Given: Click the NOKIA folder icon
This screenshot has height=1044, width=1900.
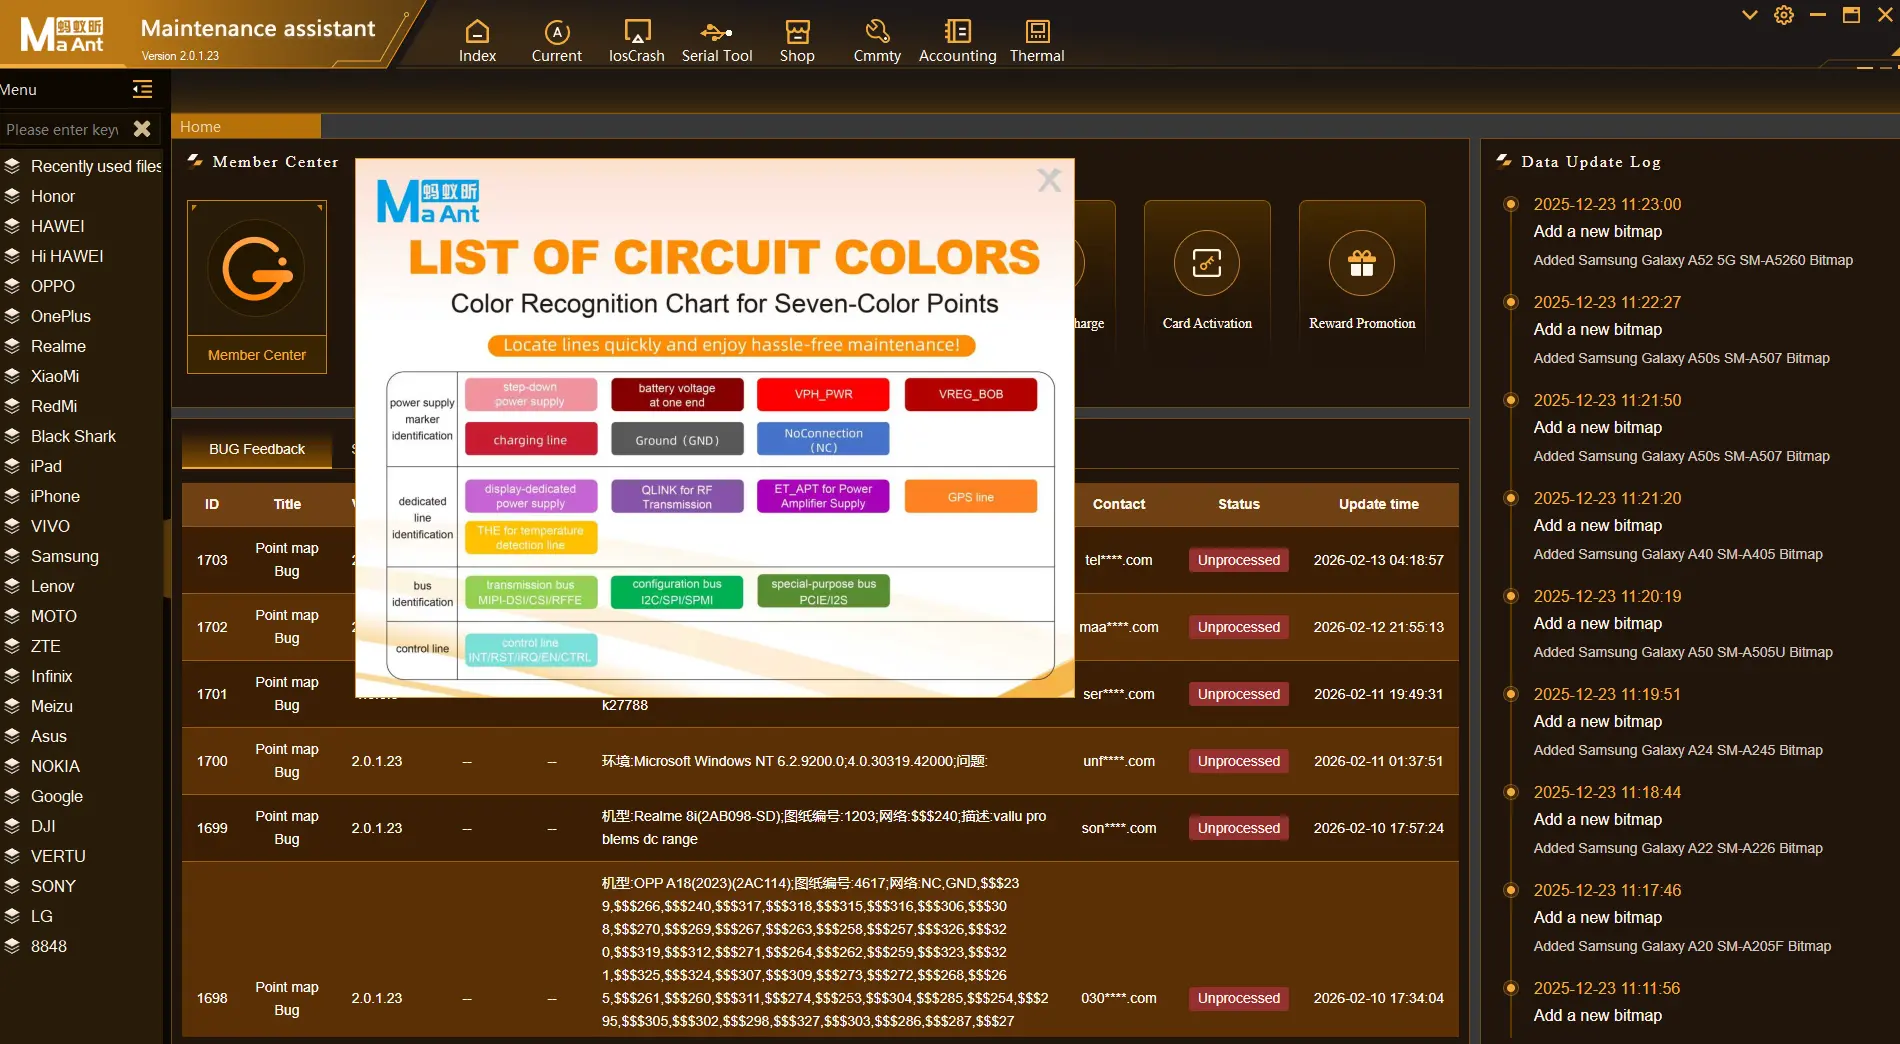Looking at the screenshot, I should click(x=12, y=766).
